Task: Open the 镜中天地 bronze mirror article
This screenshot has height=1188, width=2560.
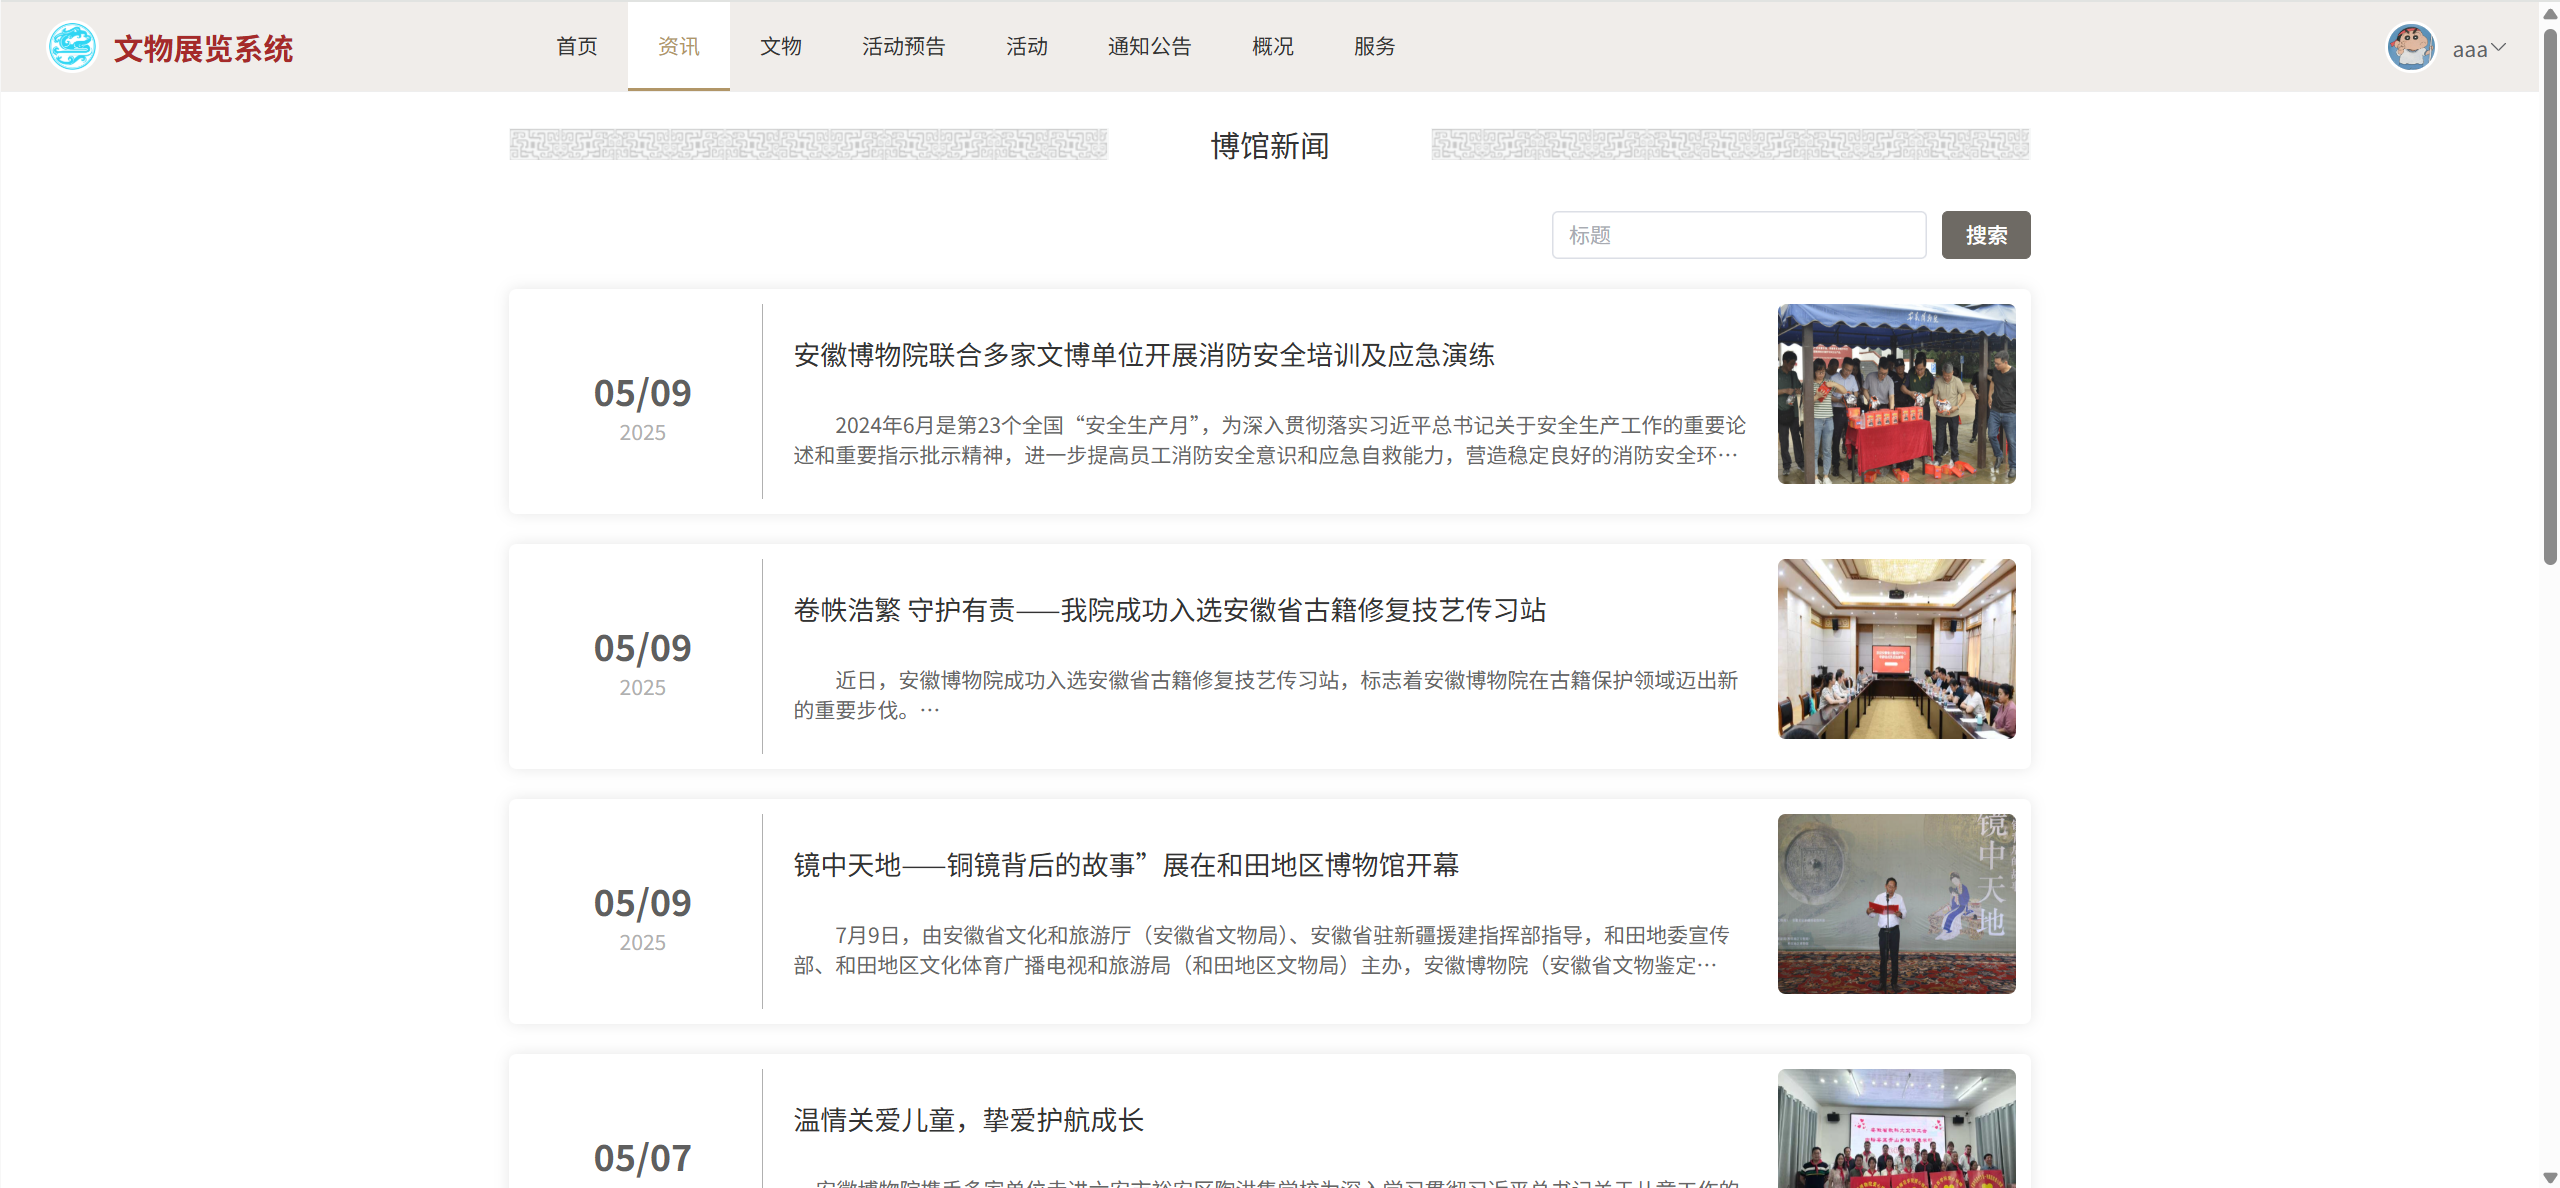Action: pos(1126,865)
